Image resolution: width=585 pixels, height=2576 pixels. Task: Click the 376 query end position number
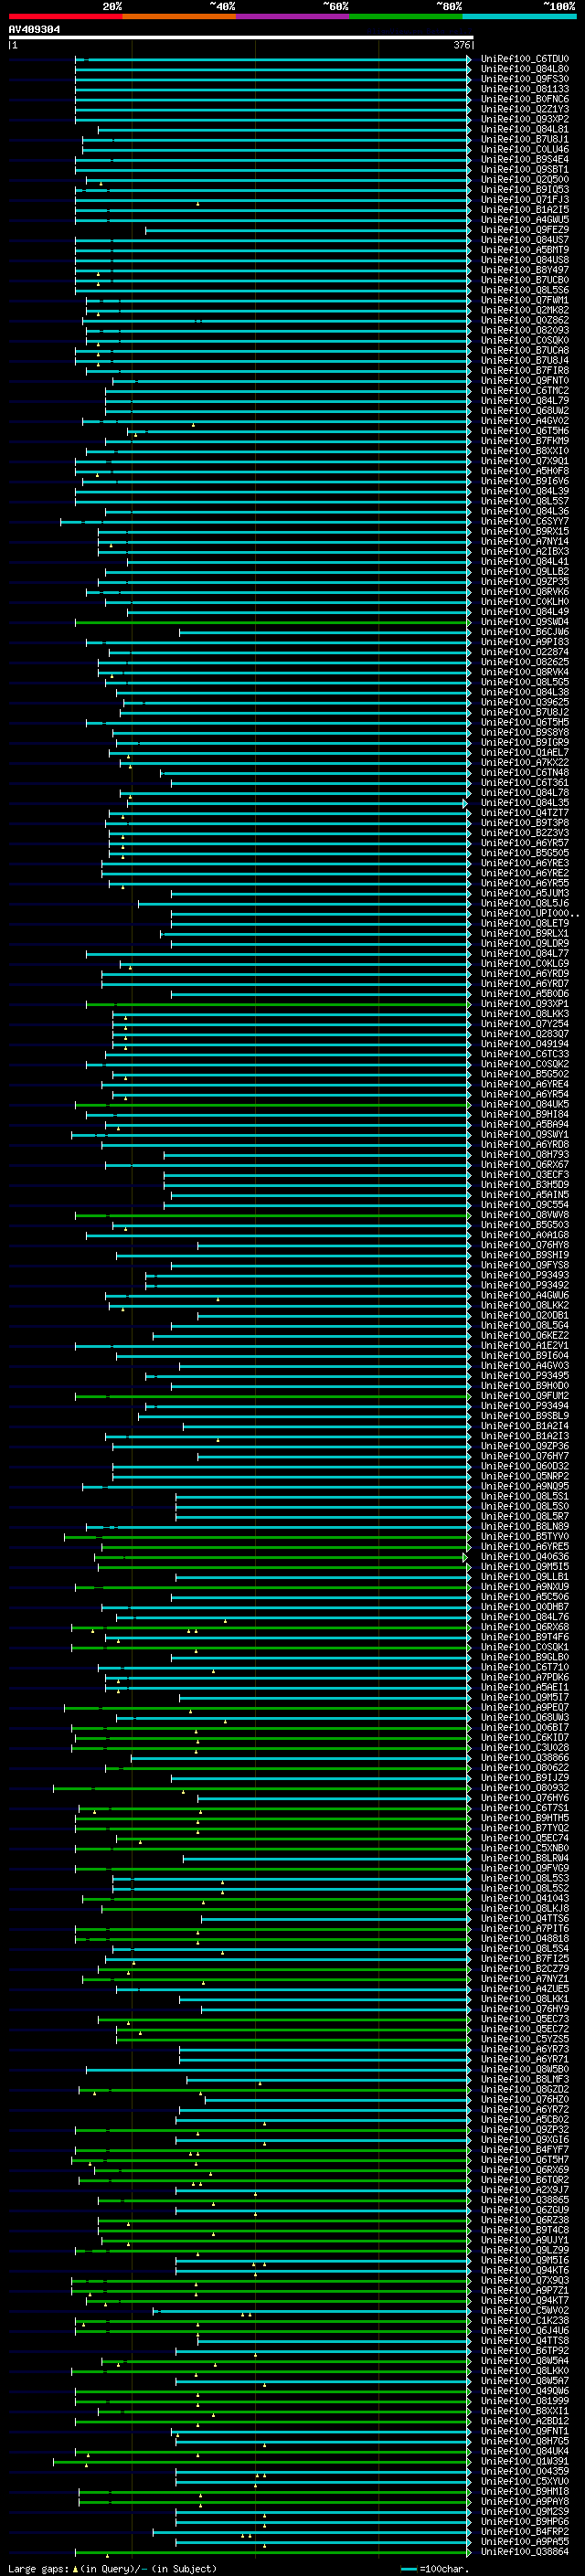(x=462, y=45)
